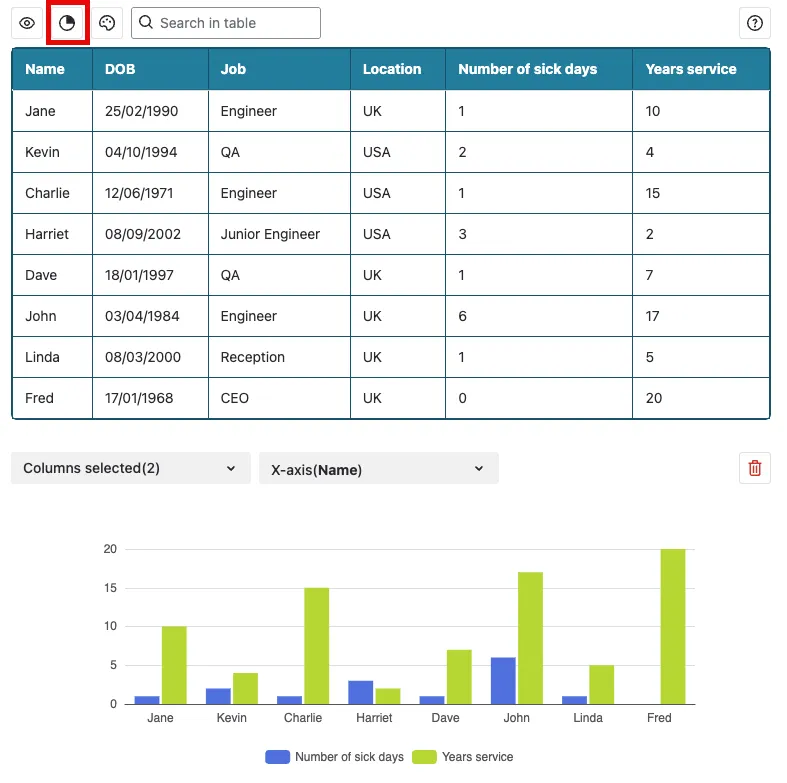The height and width of the screenshot is (783, 787).
Task: Click Harriet's sick days value 3
Action: (462, 234)
